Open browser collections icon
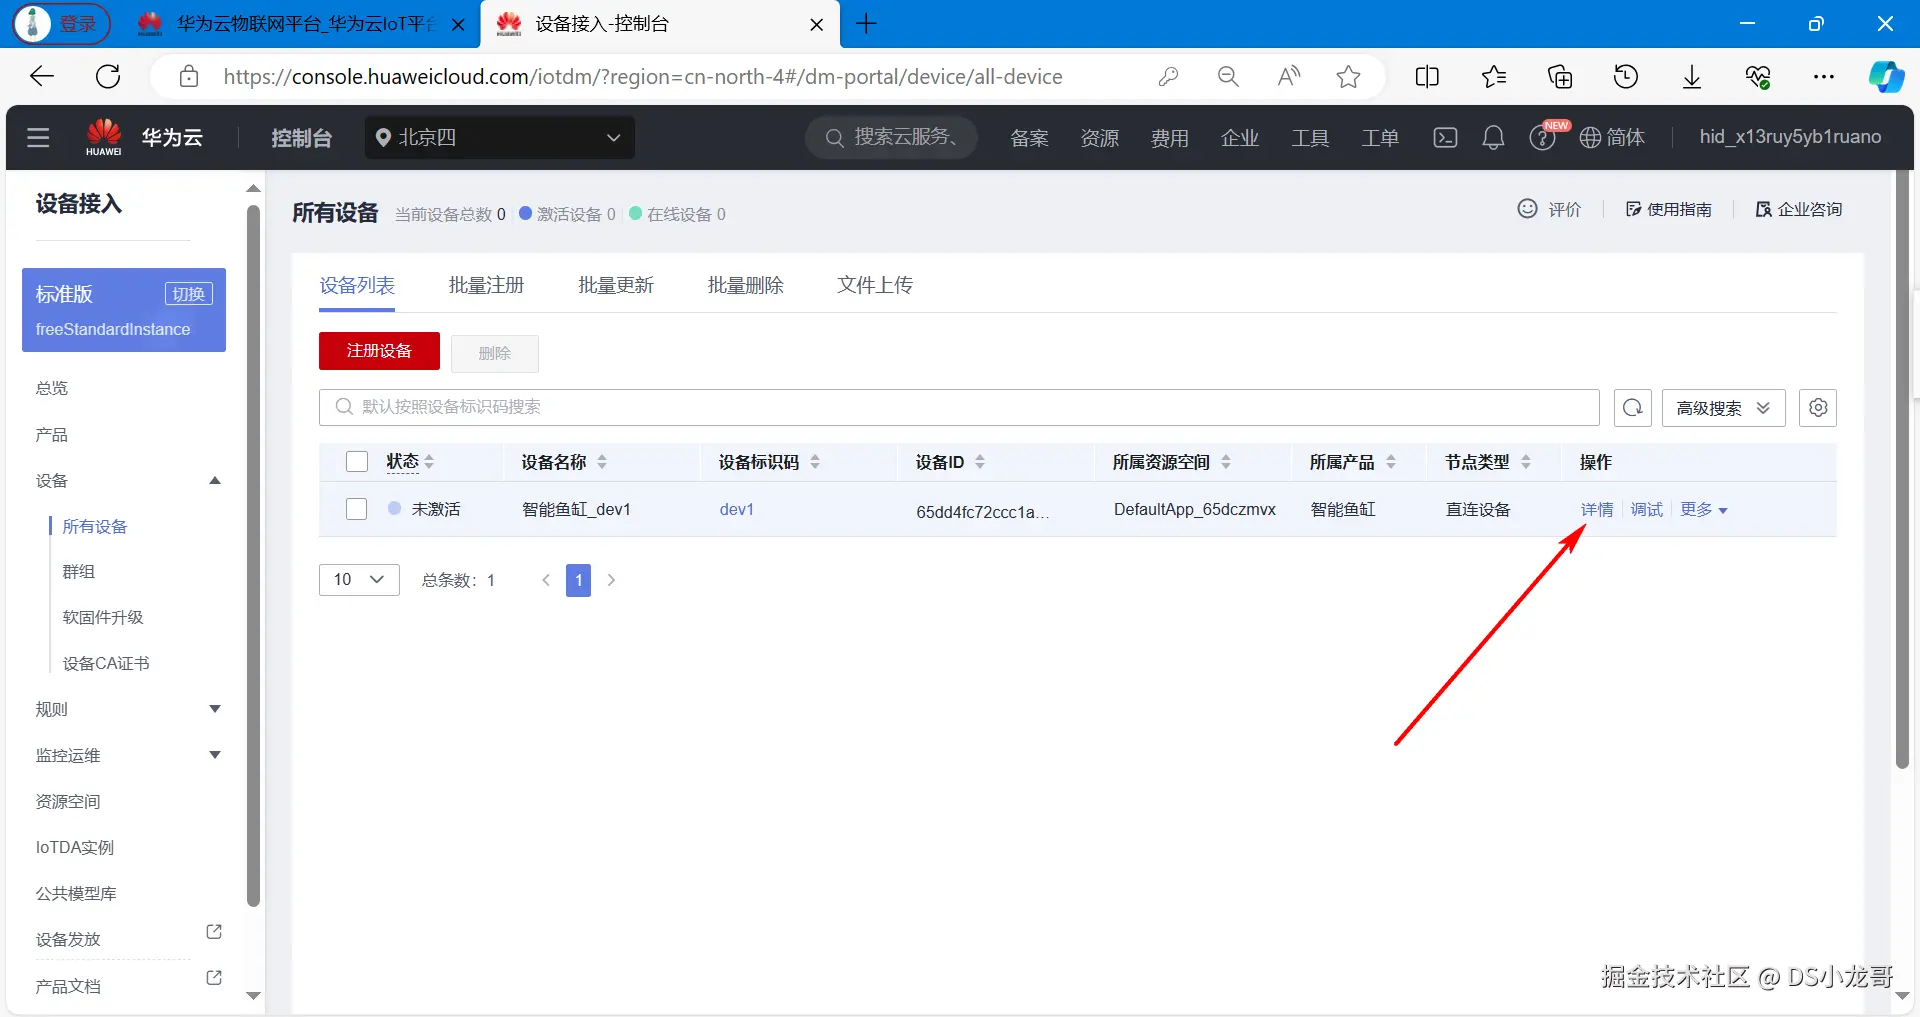The width and height of the screenshot is (1920, 1017). pyautogui.click(x=1560, y=77)
